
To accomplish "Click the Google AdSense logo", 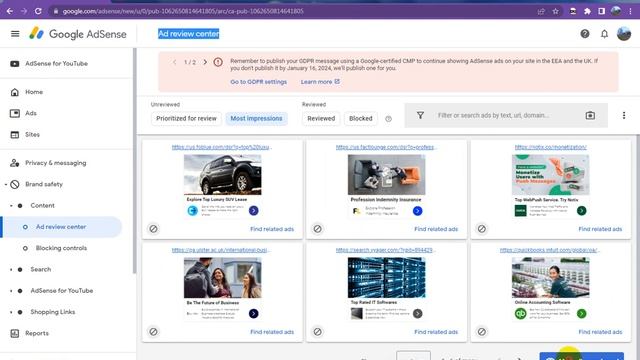I will point(78,34).
